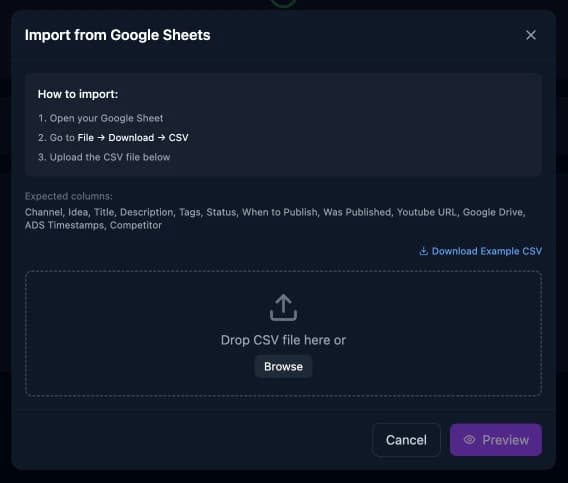Click the download icon beside Example CSV
This screenshot has height=483, width=568.
pos(423,251)
